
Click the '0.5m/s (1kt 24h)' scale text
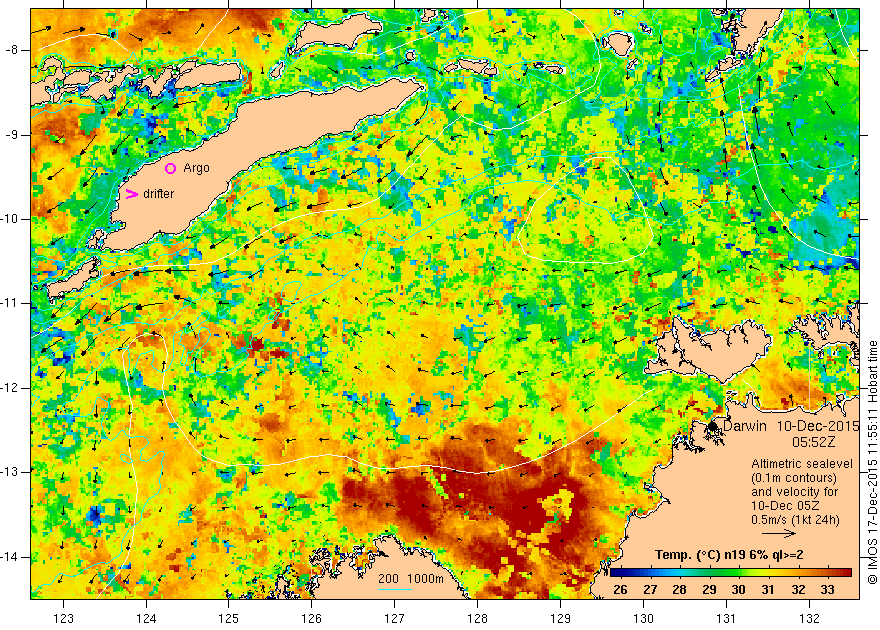click(795, 520)
